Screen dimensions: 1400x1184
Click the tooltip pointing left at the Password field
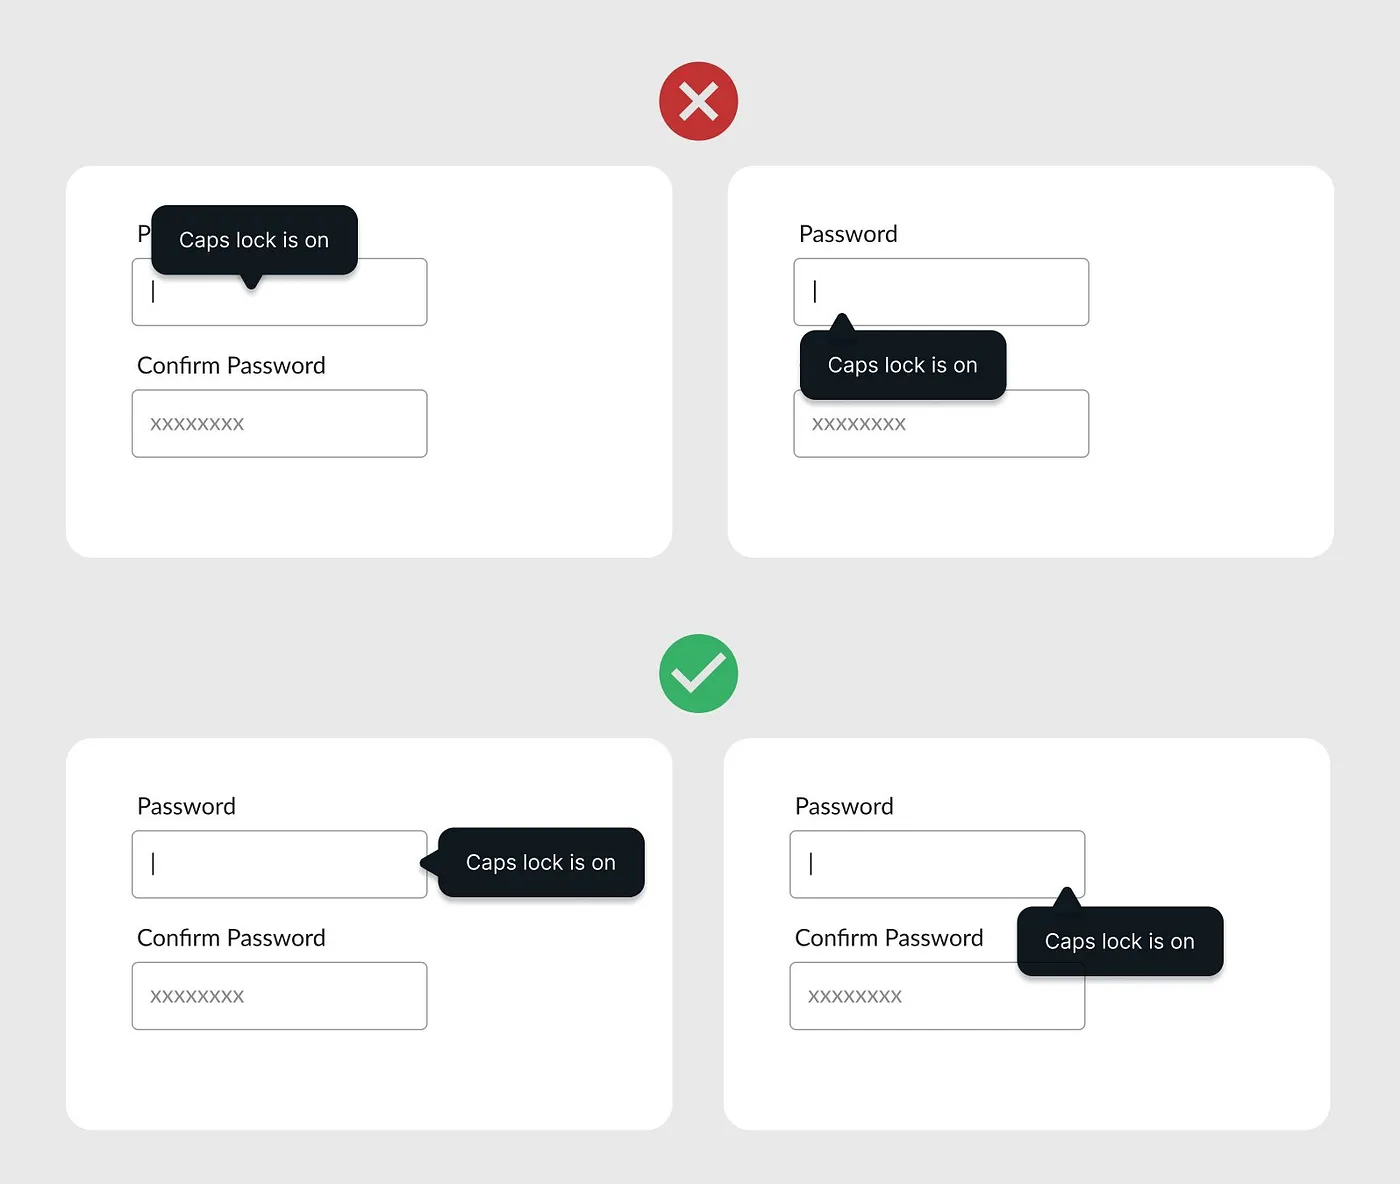(541, 862)
